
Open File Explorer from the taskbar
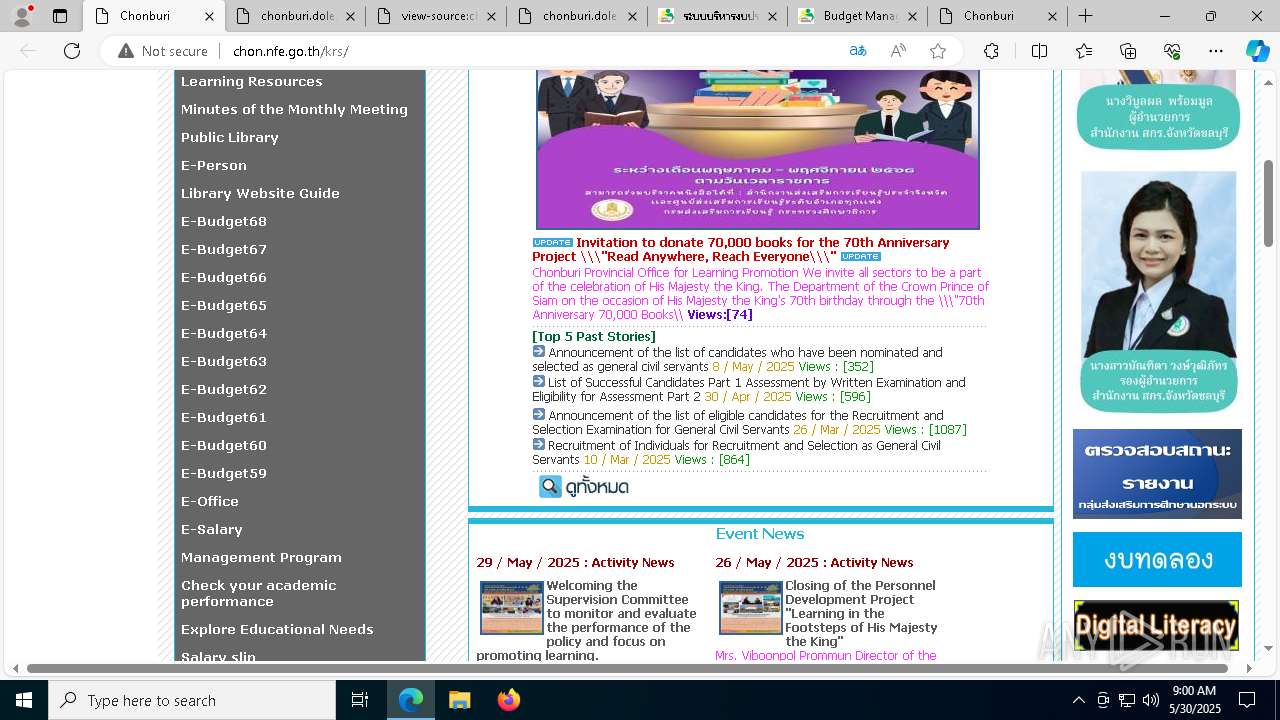[x=459, y=700]
